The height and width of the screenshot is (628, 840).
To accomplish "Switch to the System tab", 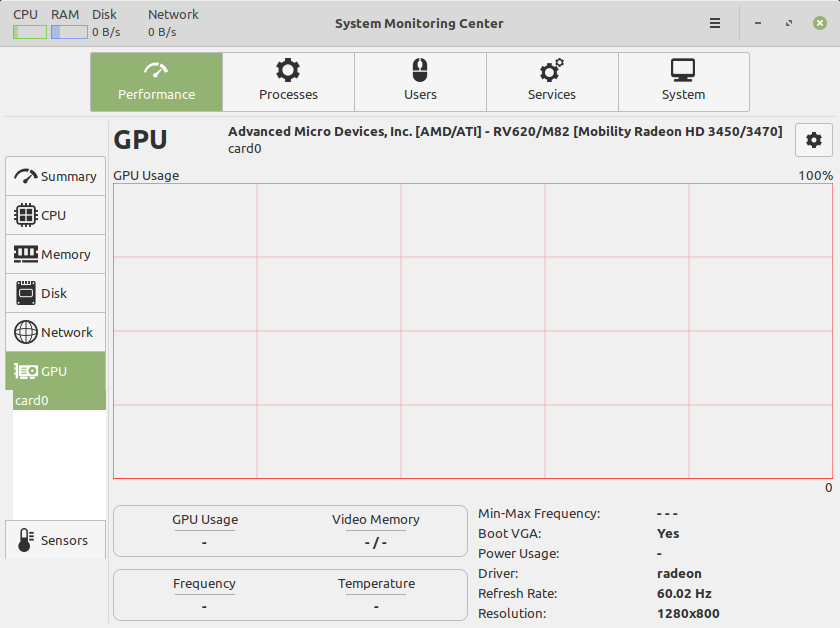I will [683, 81].
